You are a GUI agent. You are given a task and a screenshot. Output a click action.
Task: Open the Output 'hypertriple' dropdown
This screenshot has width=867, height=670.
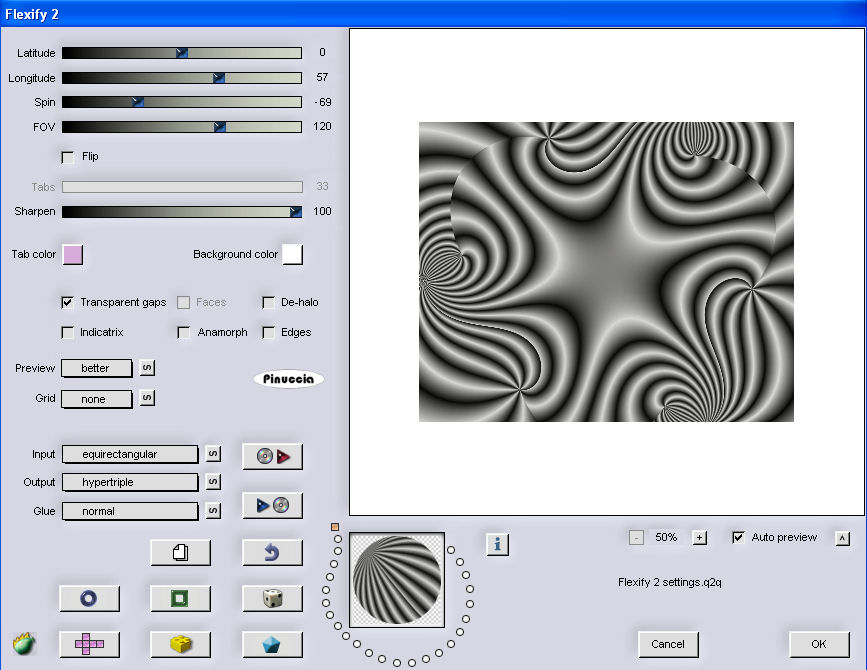pyautogui.click(x=130, y=482)
